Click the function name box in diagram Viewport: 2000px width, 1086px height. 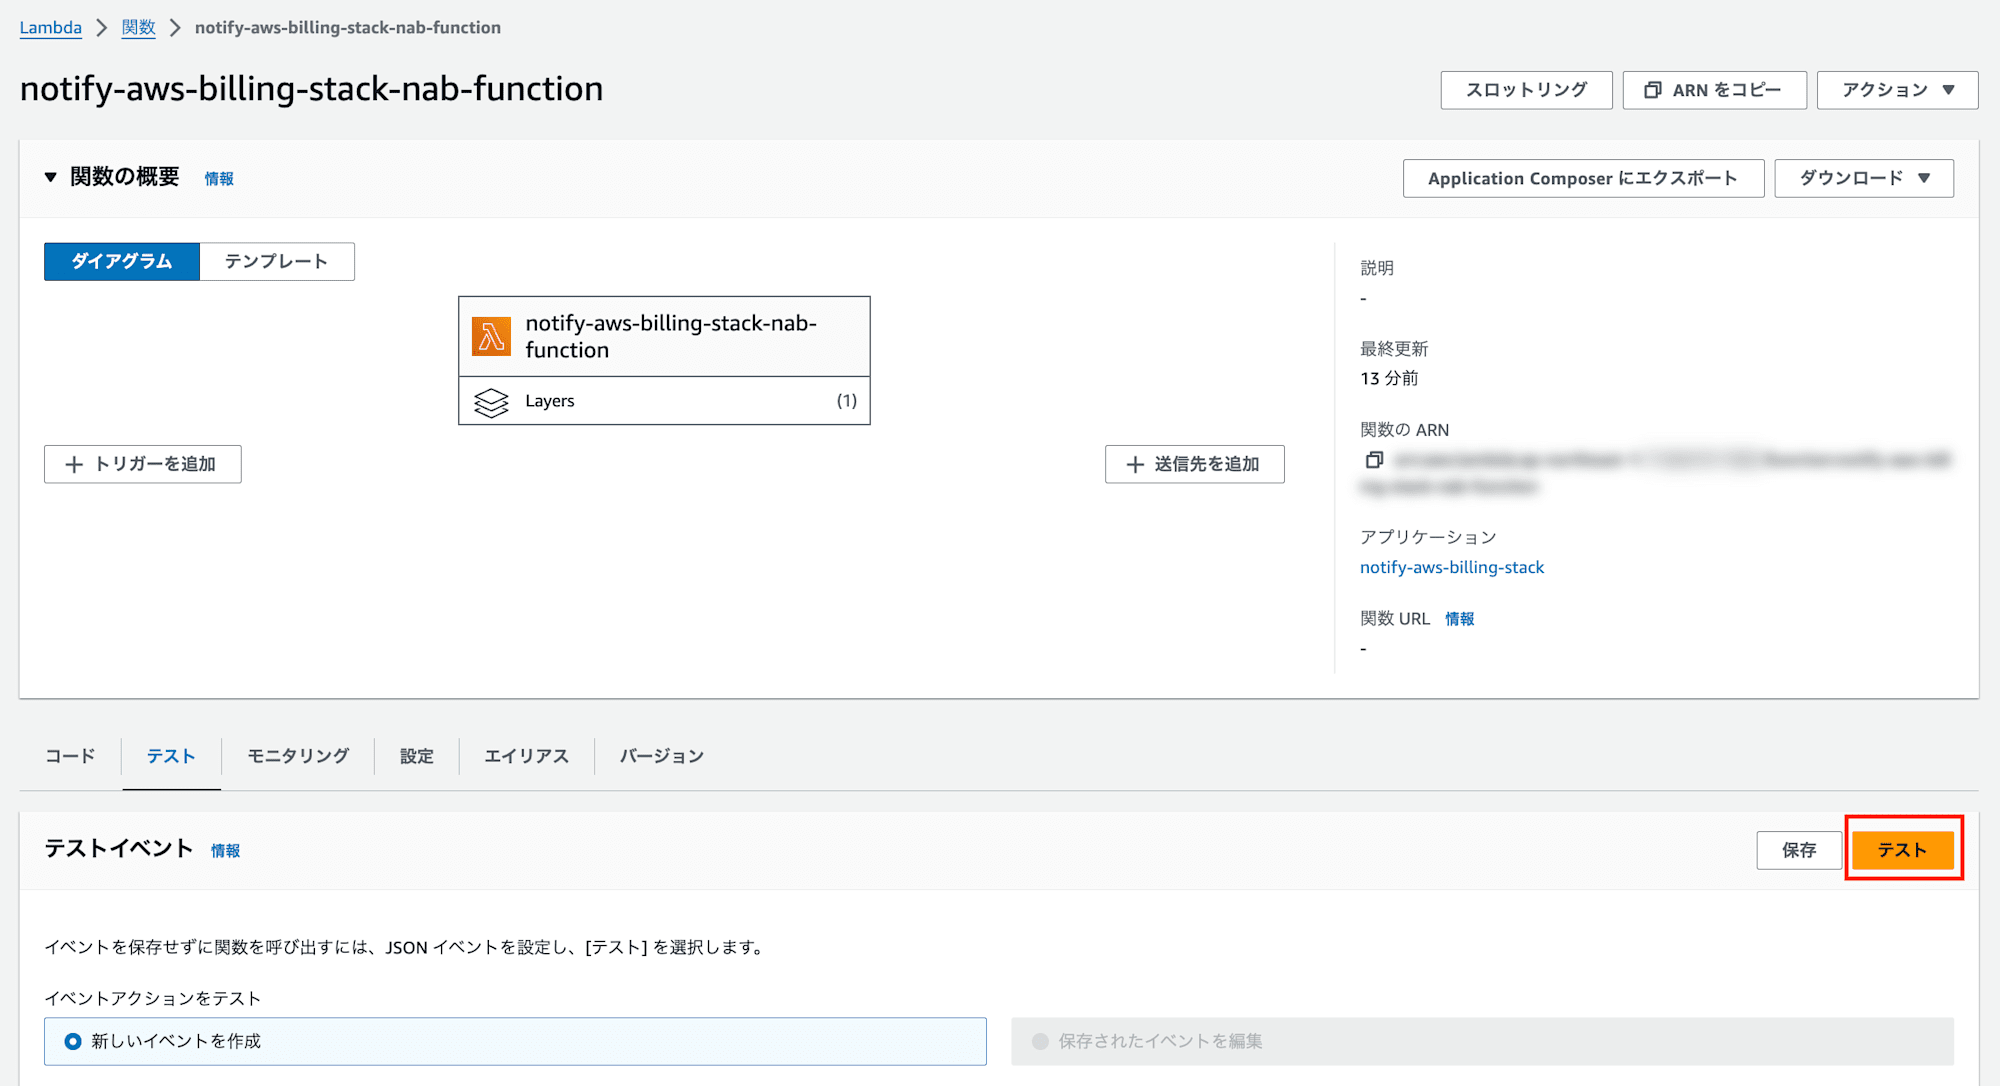click(664, 336)
